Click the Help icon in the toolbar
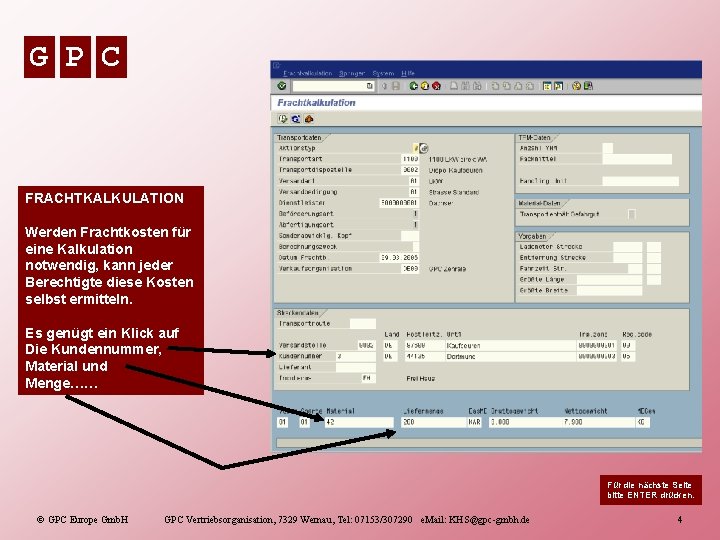720x540 pixels. [577, 86]
